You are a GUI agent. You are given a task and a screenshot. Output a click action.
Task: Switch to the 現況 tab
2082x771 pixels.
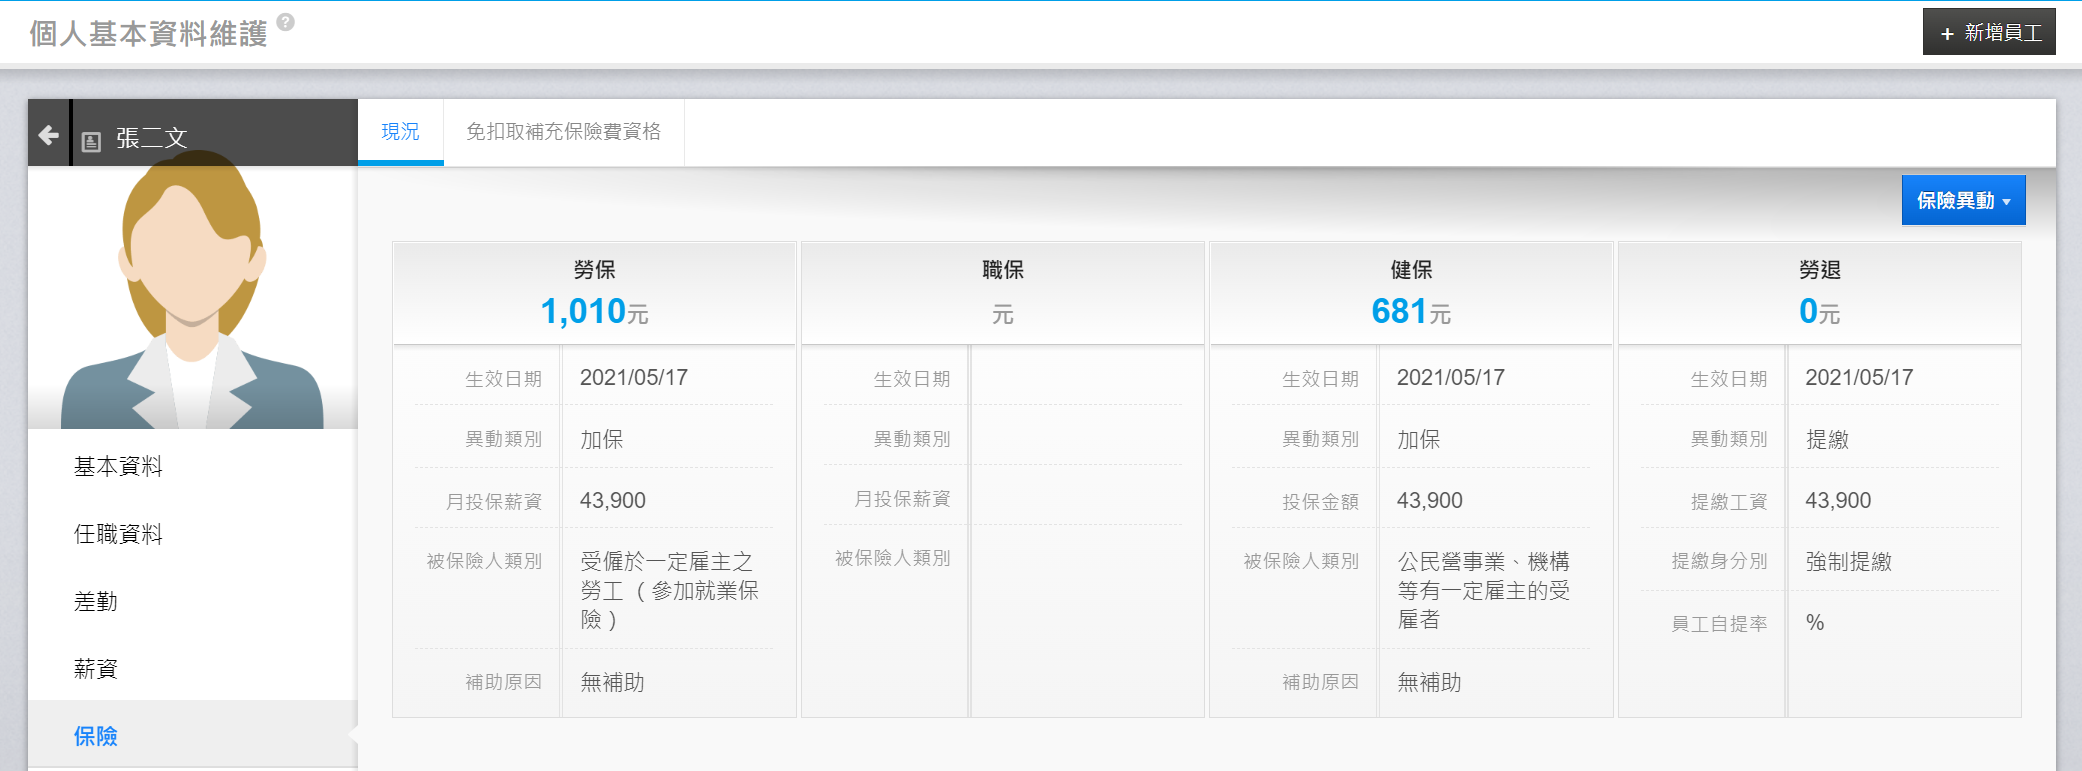[400, 132]
